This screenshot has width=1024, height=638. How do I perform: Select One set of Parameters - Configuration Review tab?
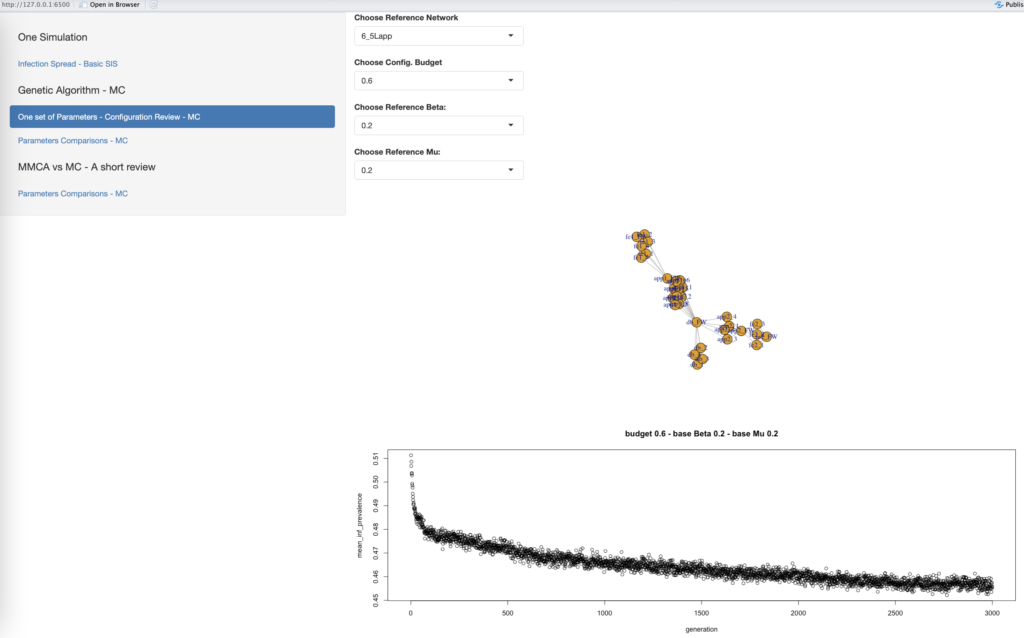(x=172, y=117)
